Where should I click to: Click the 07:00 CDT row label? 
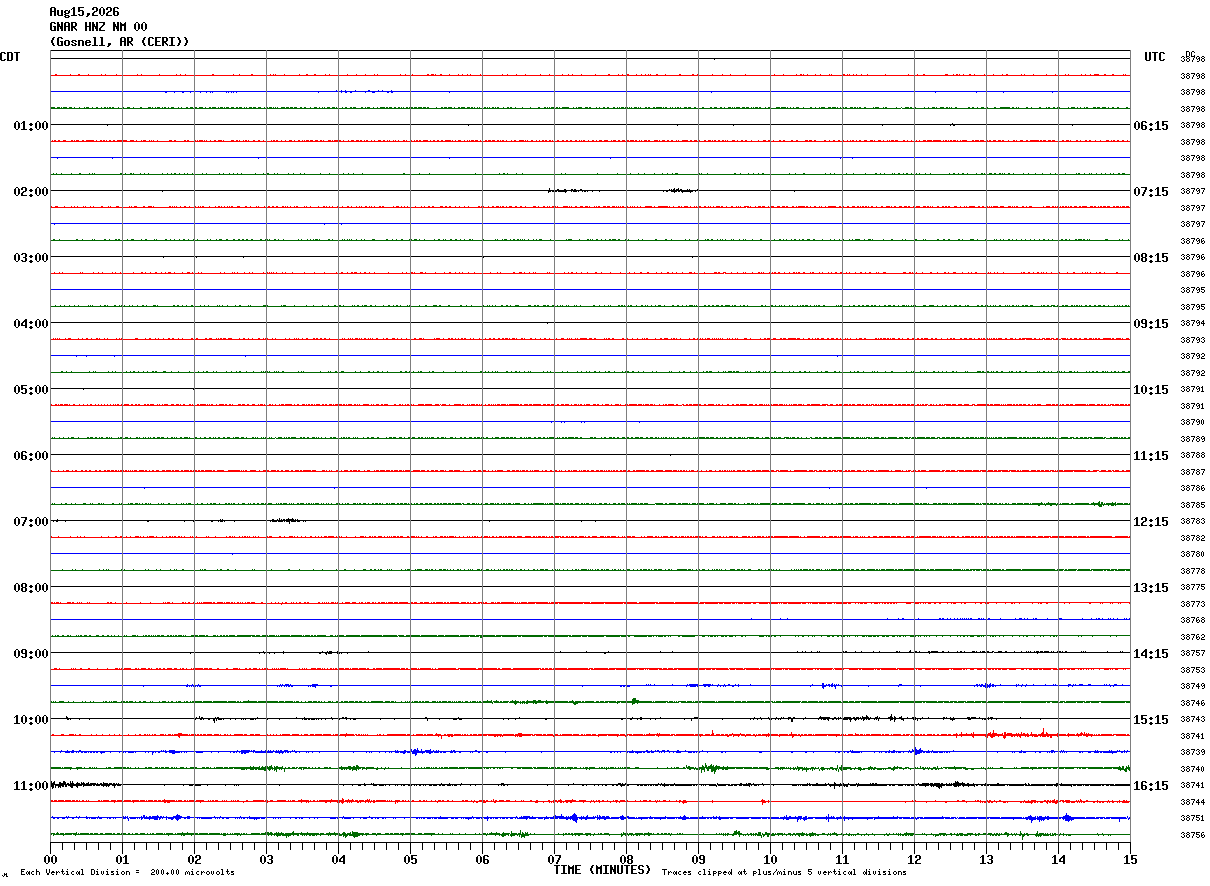click(x=31, y=522)
